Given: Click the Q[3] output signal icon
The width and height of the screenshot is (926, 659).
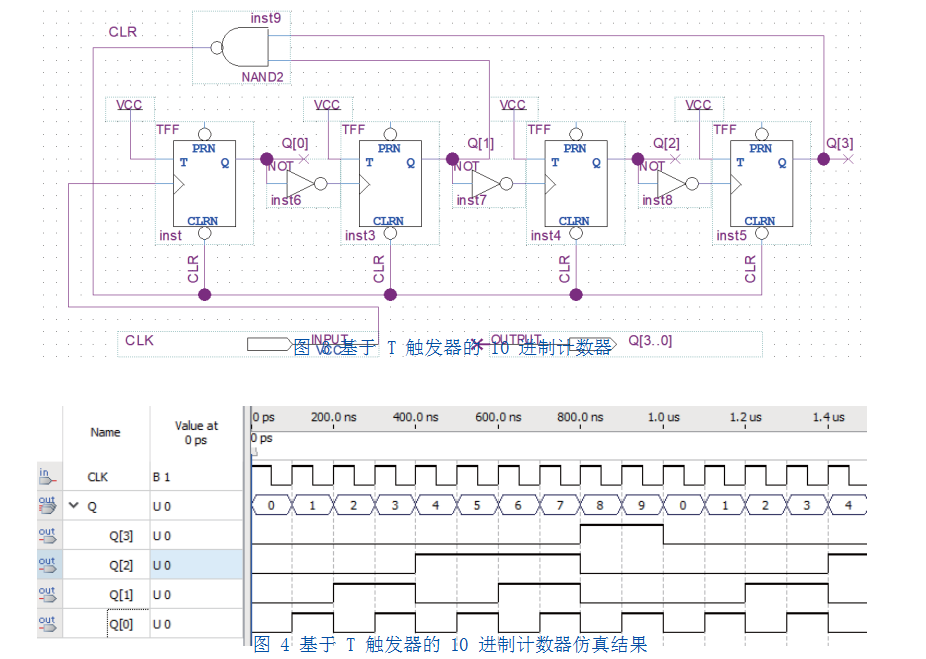Looking at the screenshot, I should (47, 536).
